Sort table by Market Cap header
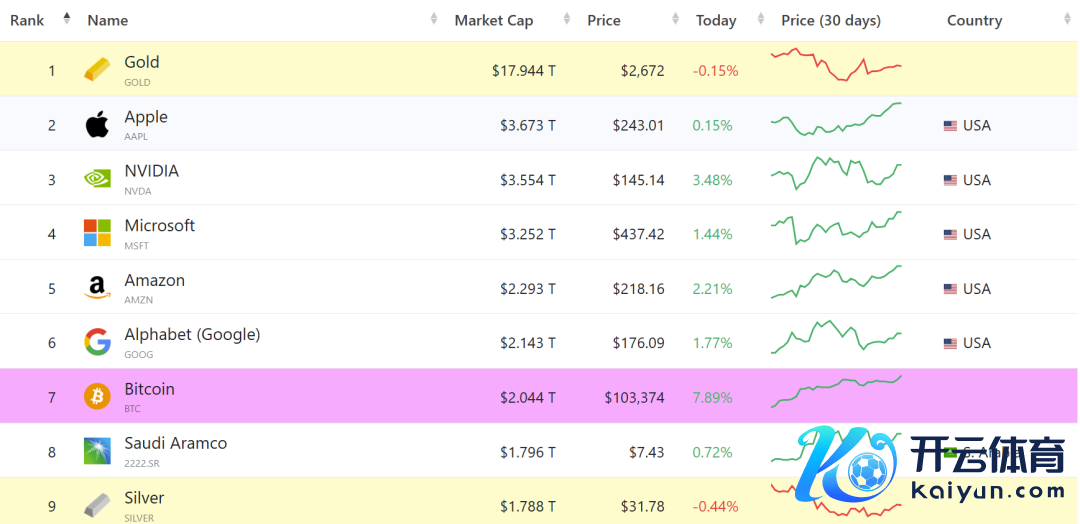This screenshot has height=524, width=1080. [x=494, y=21]
